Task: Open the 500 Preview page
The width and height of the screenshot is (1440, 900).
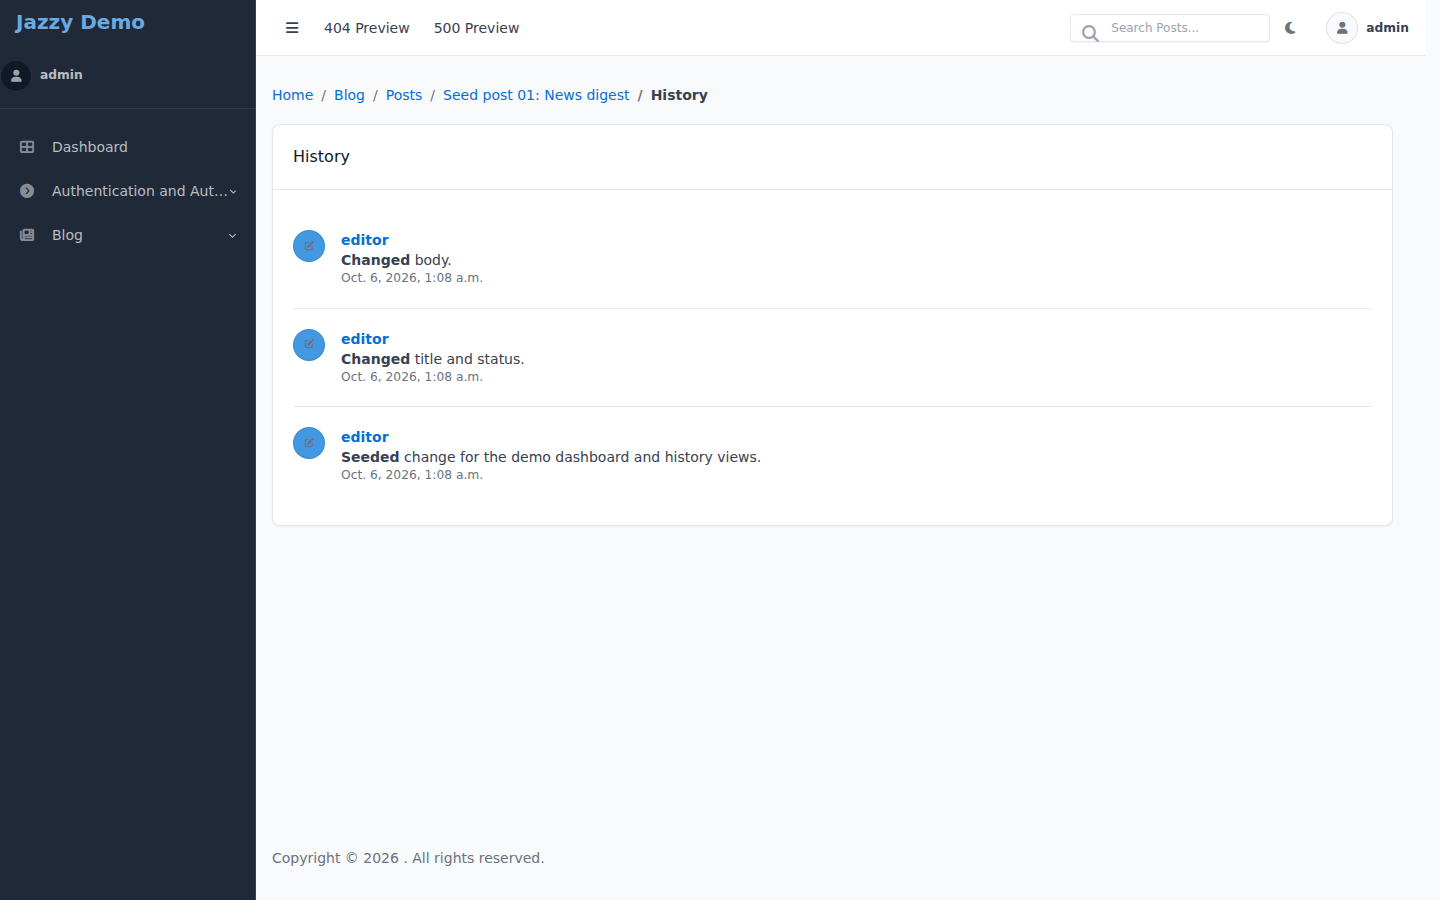Action: (476, 28)
